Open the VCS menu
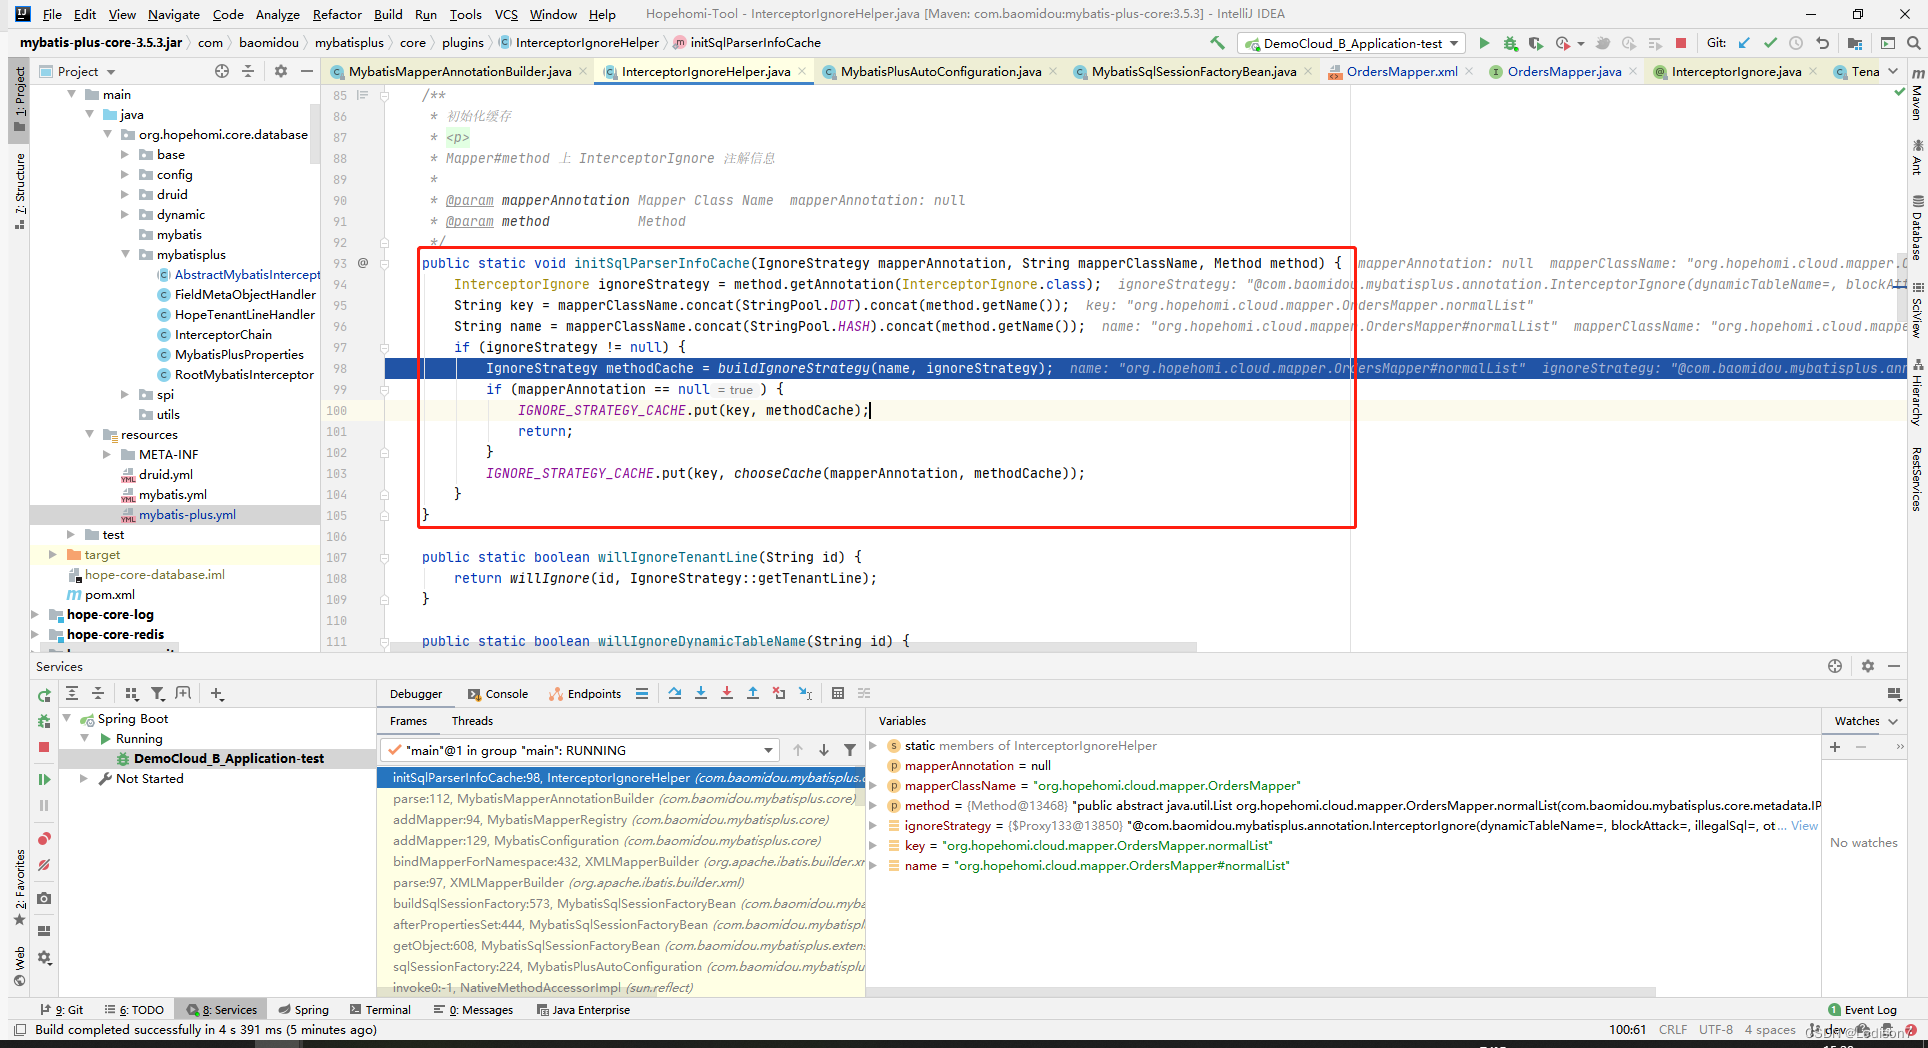This screenshot has height=1048, width=1928. click(x=506, y=14)
